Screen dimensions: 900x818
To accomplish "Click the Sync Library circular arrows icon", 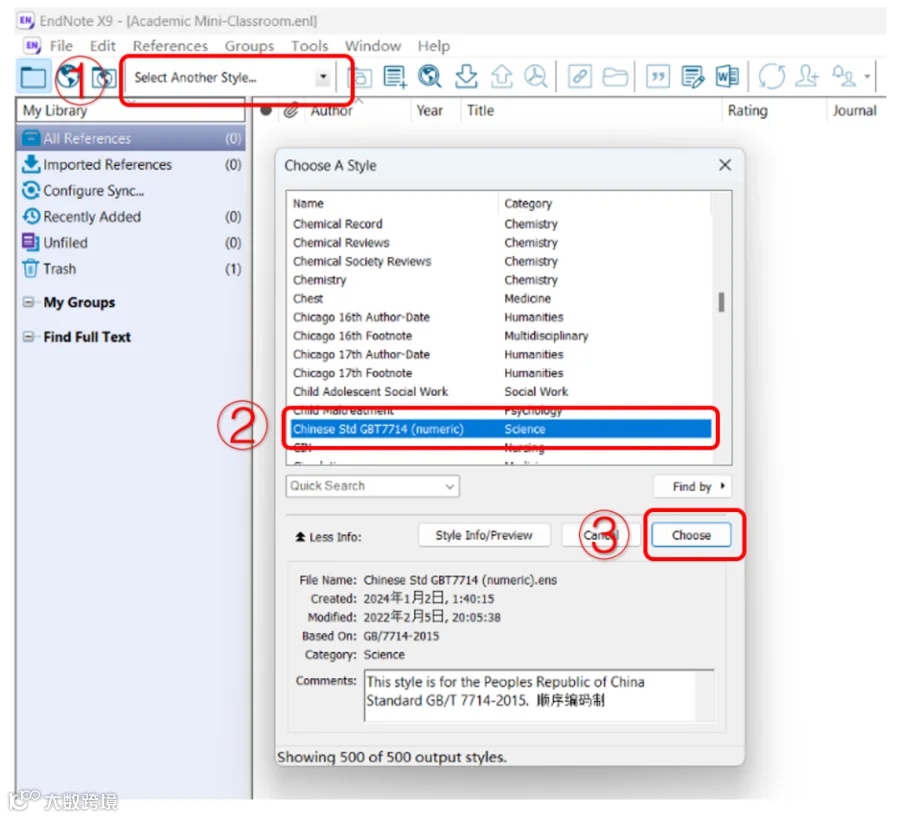I will click(x=771, y=76).
